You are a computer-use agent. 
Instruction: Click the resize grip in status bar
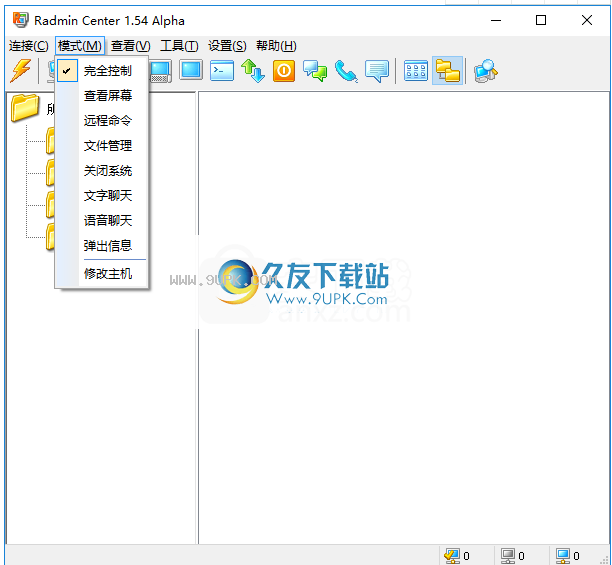pos(606,560)
